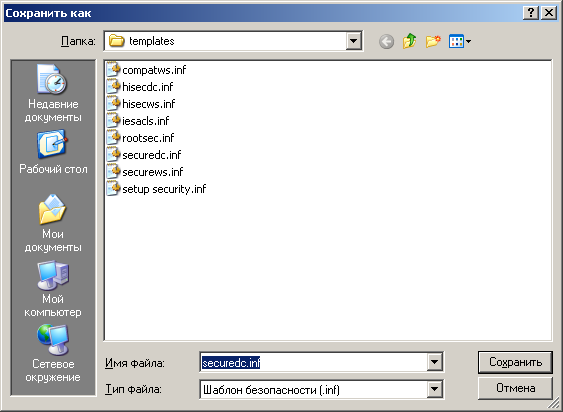This screenshot has width=563, height=412.
Task: Click the securedc.inf name in file list
Action: click(152, 155)
